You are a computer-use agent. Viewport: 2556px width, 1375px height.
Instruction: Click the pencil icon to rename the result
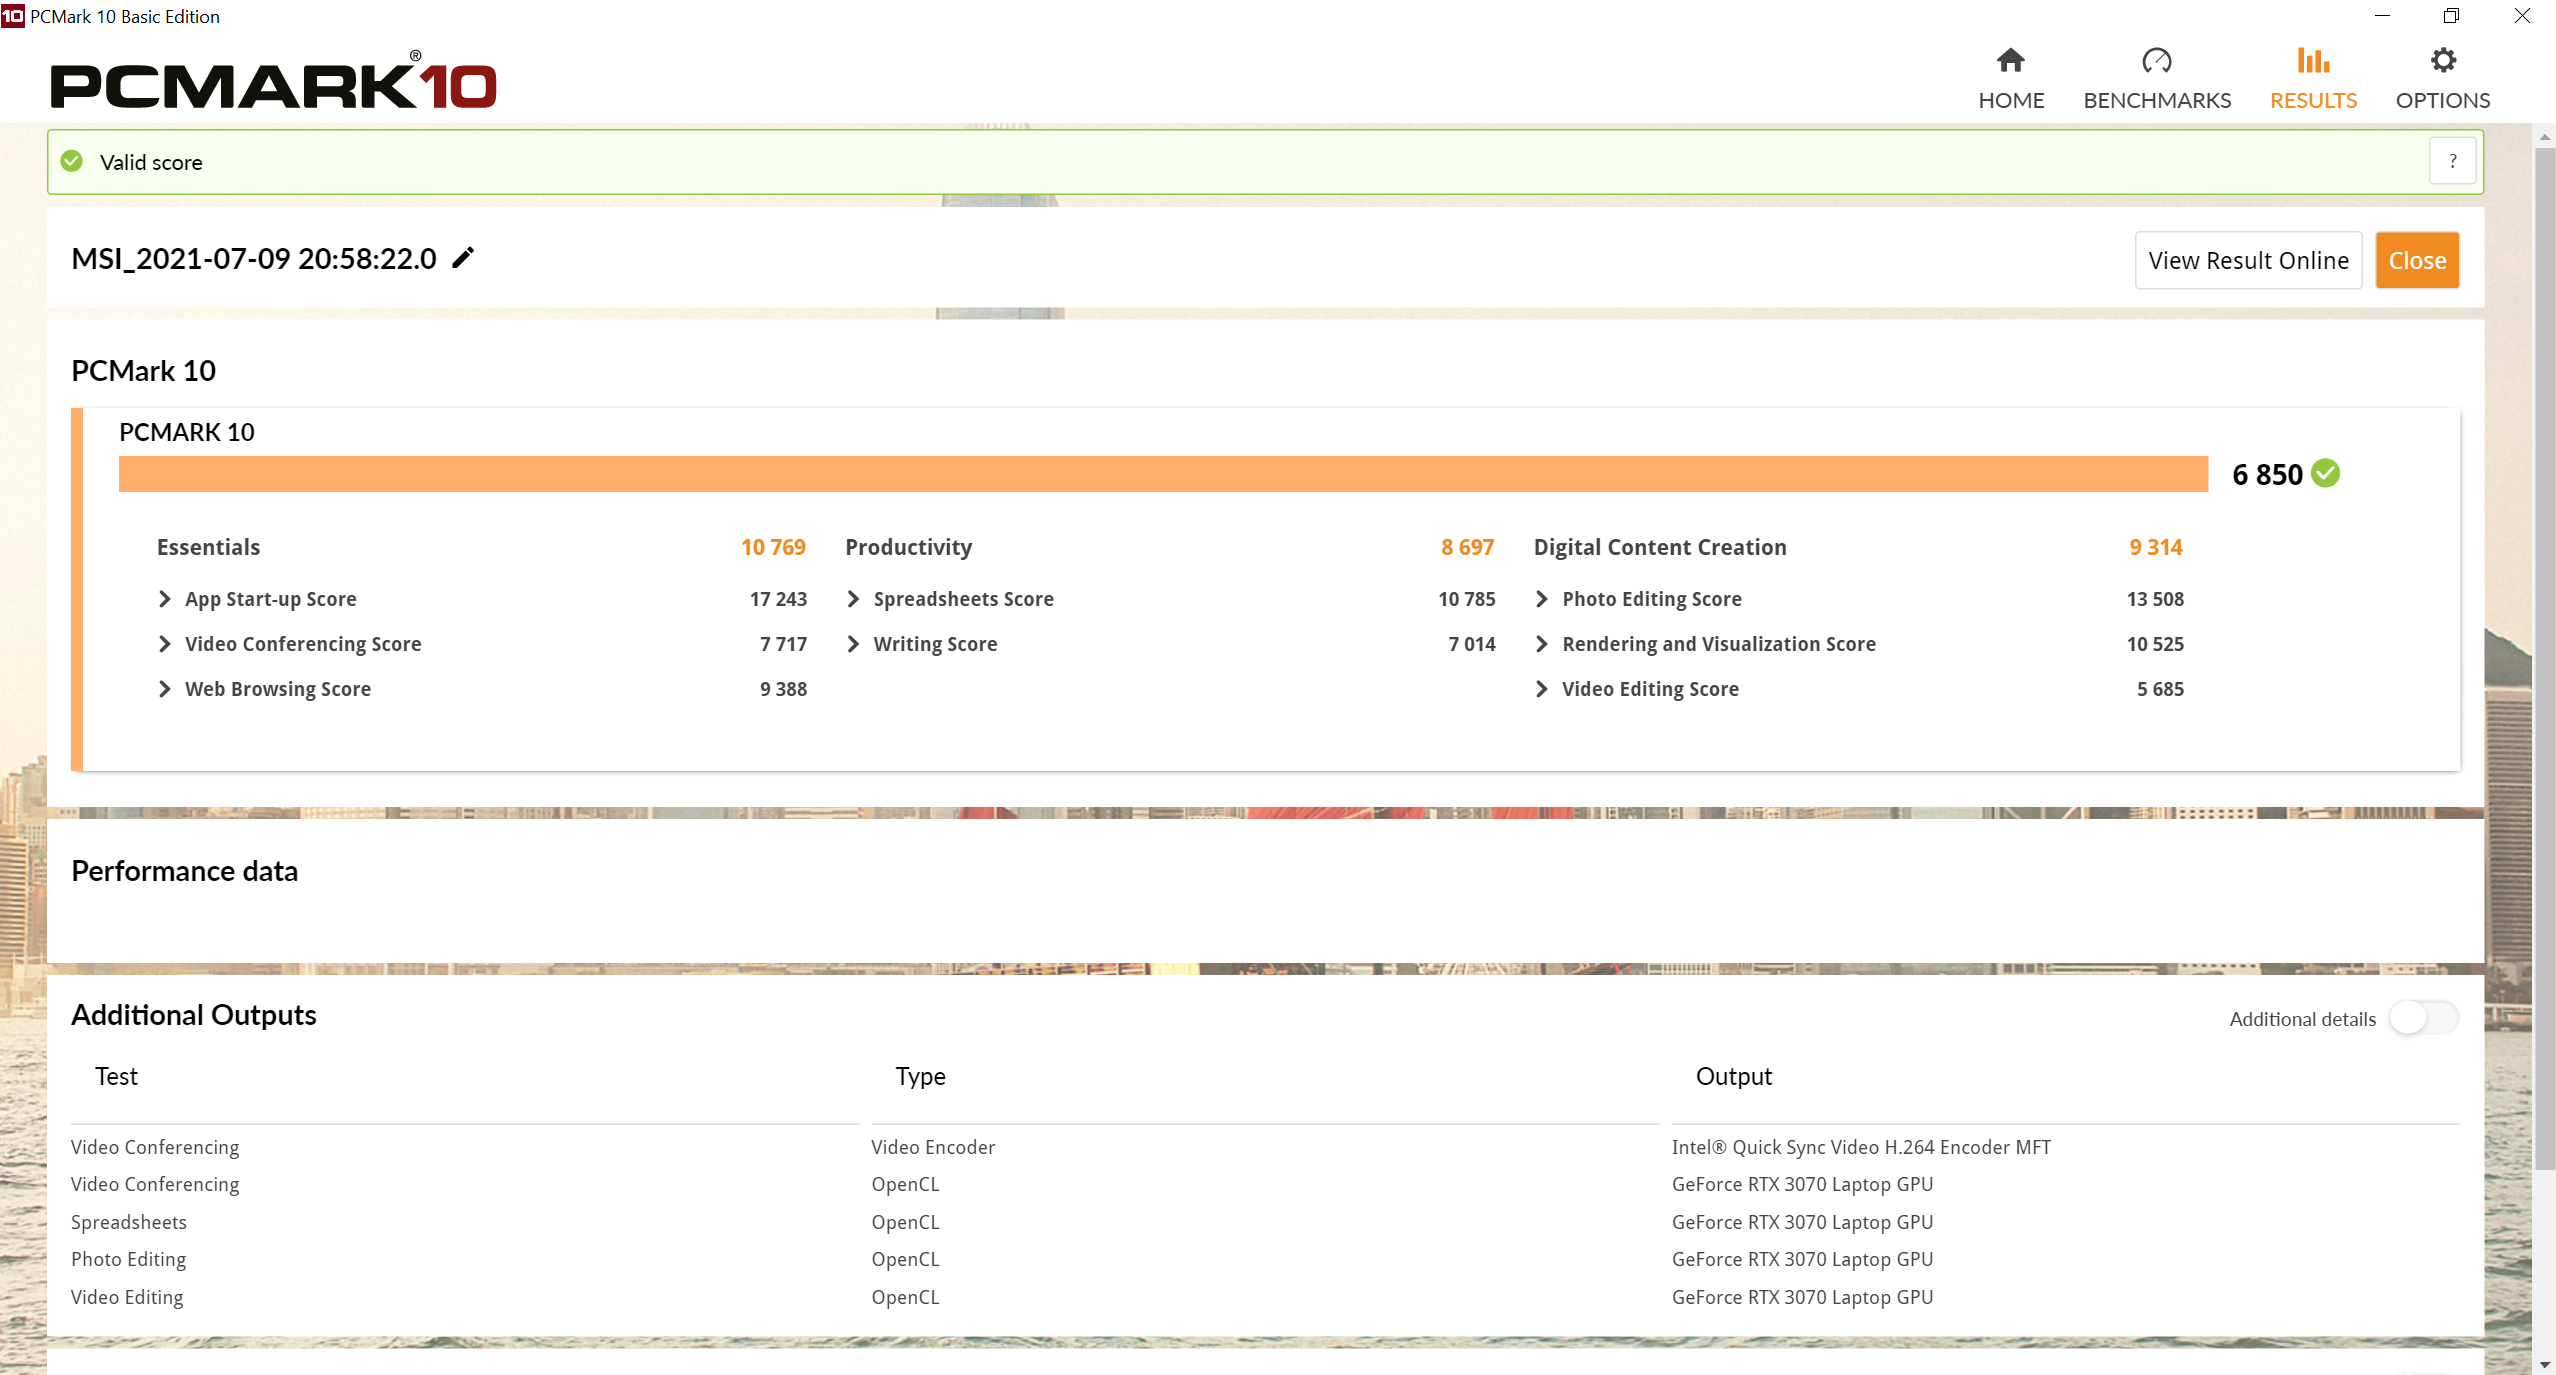tap(463, 258)
